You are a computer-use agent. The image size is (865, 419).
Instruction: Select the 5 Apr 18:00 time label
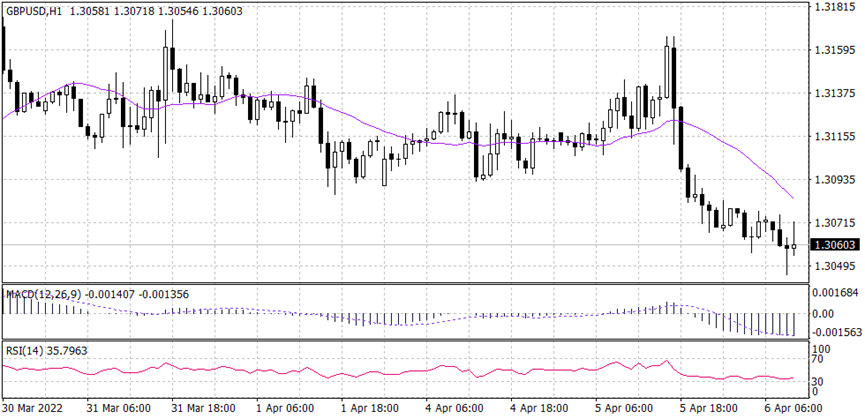(706, 409)
